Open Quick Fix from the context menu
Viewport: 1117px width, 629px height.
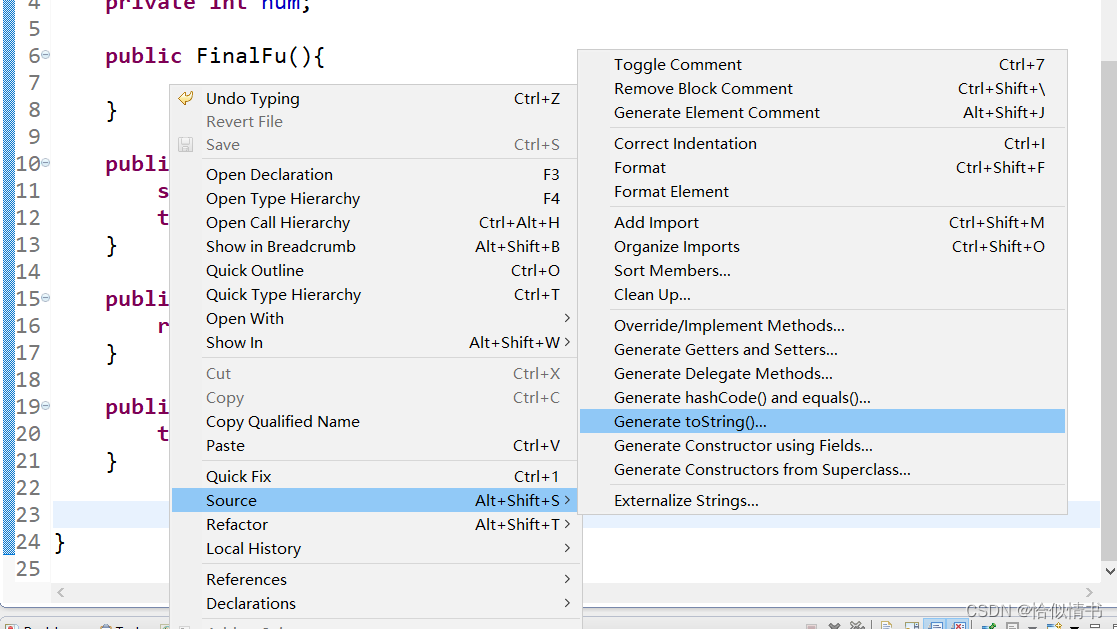pyautogui.click(x=238, y=477)
